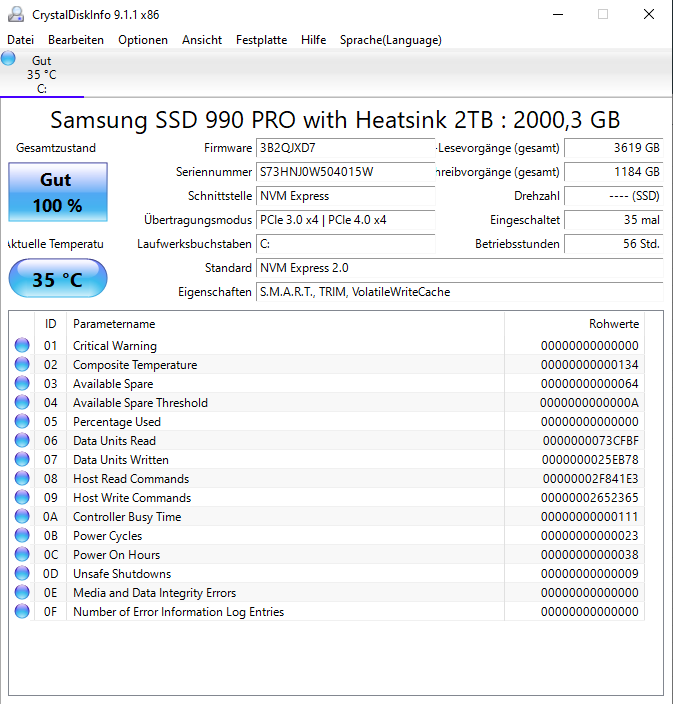Click the Gut 100 % health status button

tap(58, 192)
